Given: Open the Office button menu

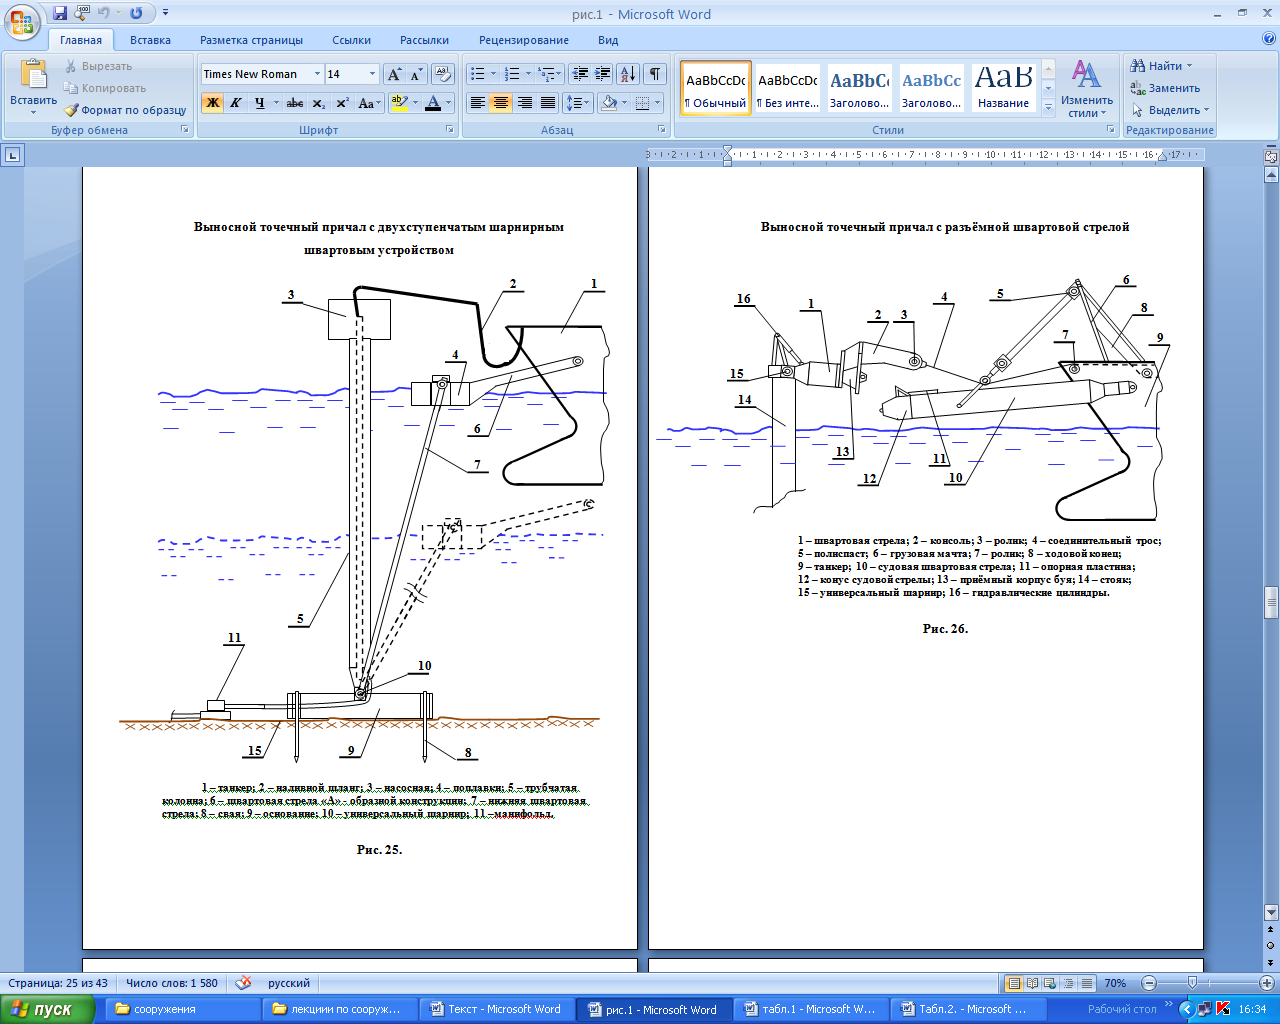Looking at the screenshot, I should [x=22, y=20].
